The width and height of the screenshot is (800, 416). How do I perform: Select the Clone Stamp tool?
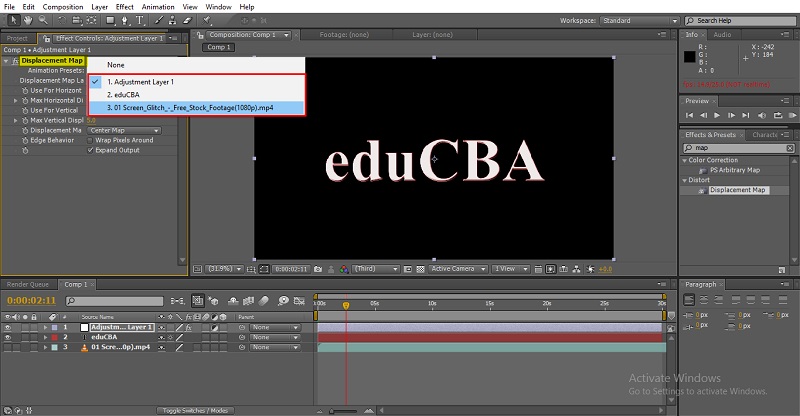(x=172, y=20)
